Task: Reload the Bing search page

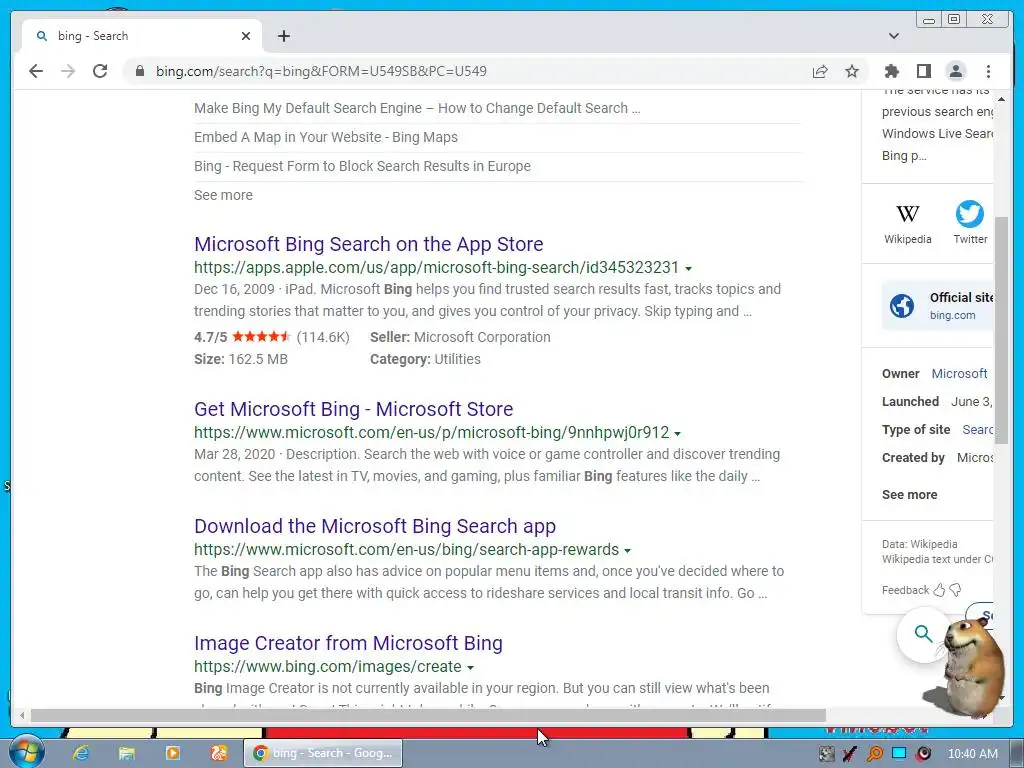Action: click(100, 71)
